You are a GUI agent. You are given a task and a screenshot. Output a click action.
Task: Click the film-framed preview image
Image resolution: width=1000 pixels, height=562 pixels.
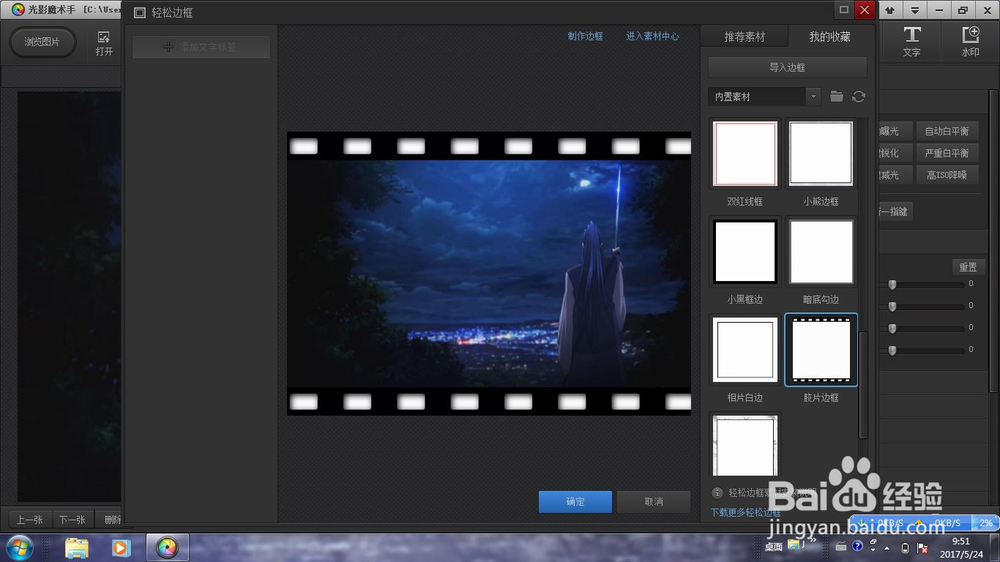click(x=489, y=274)
